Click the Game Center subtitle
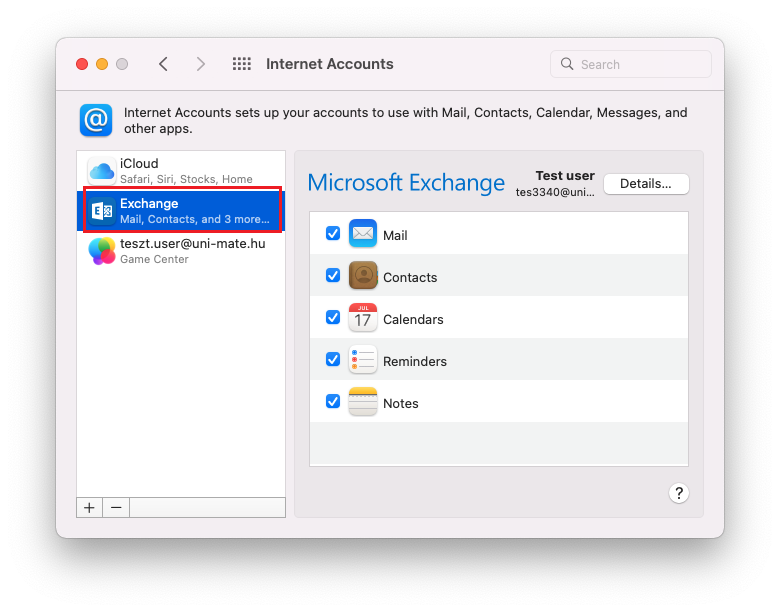780x612 pixels. point(154,259)
